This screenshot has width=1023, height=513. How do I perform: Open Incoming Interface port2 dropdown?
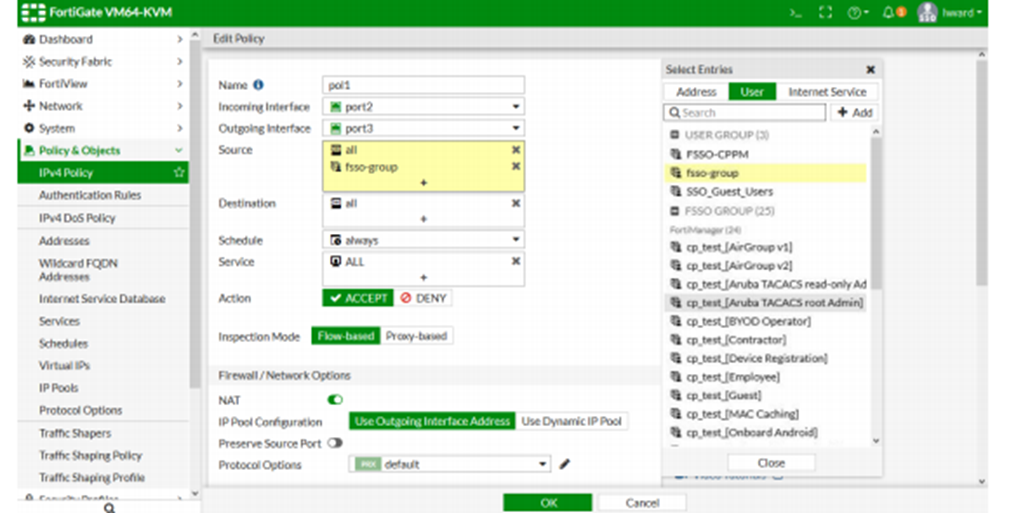pos(423,106)
